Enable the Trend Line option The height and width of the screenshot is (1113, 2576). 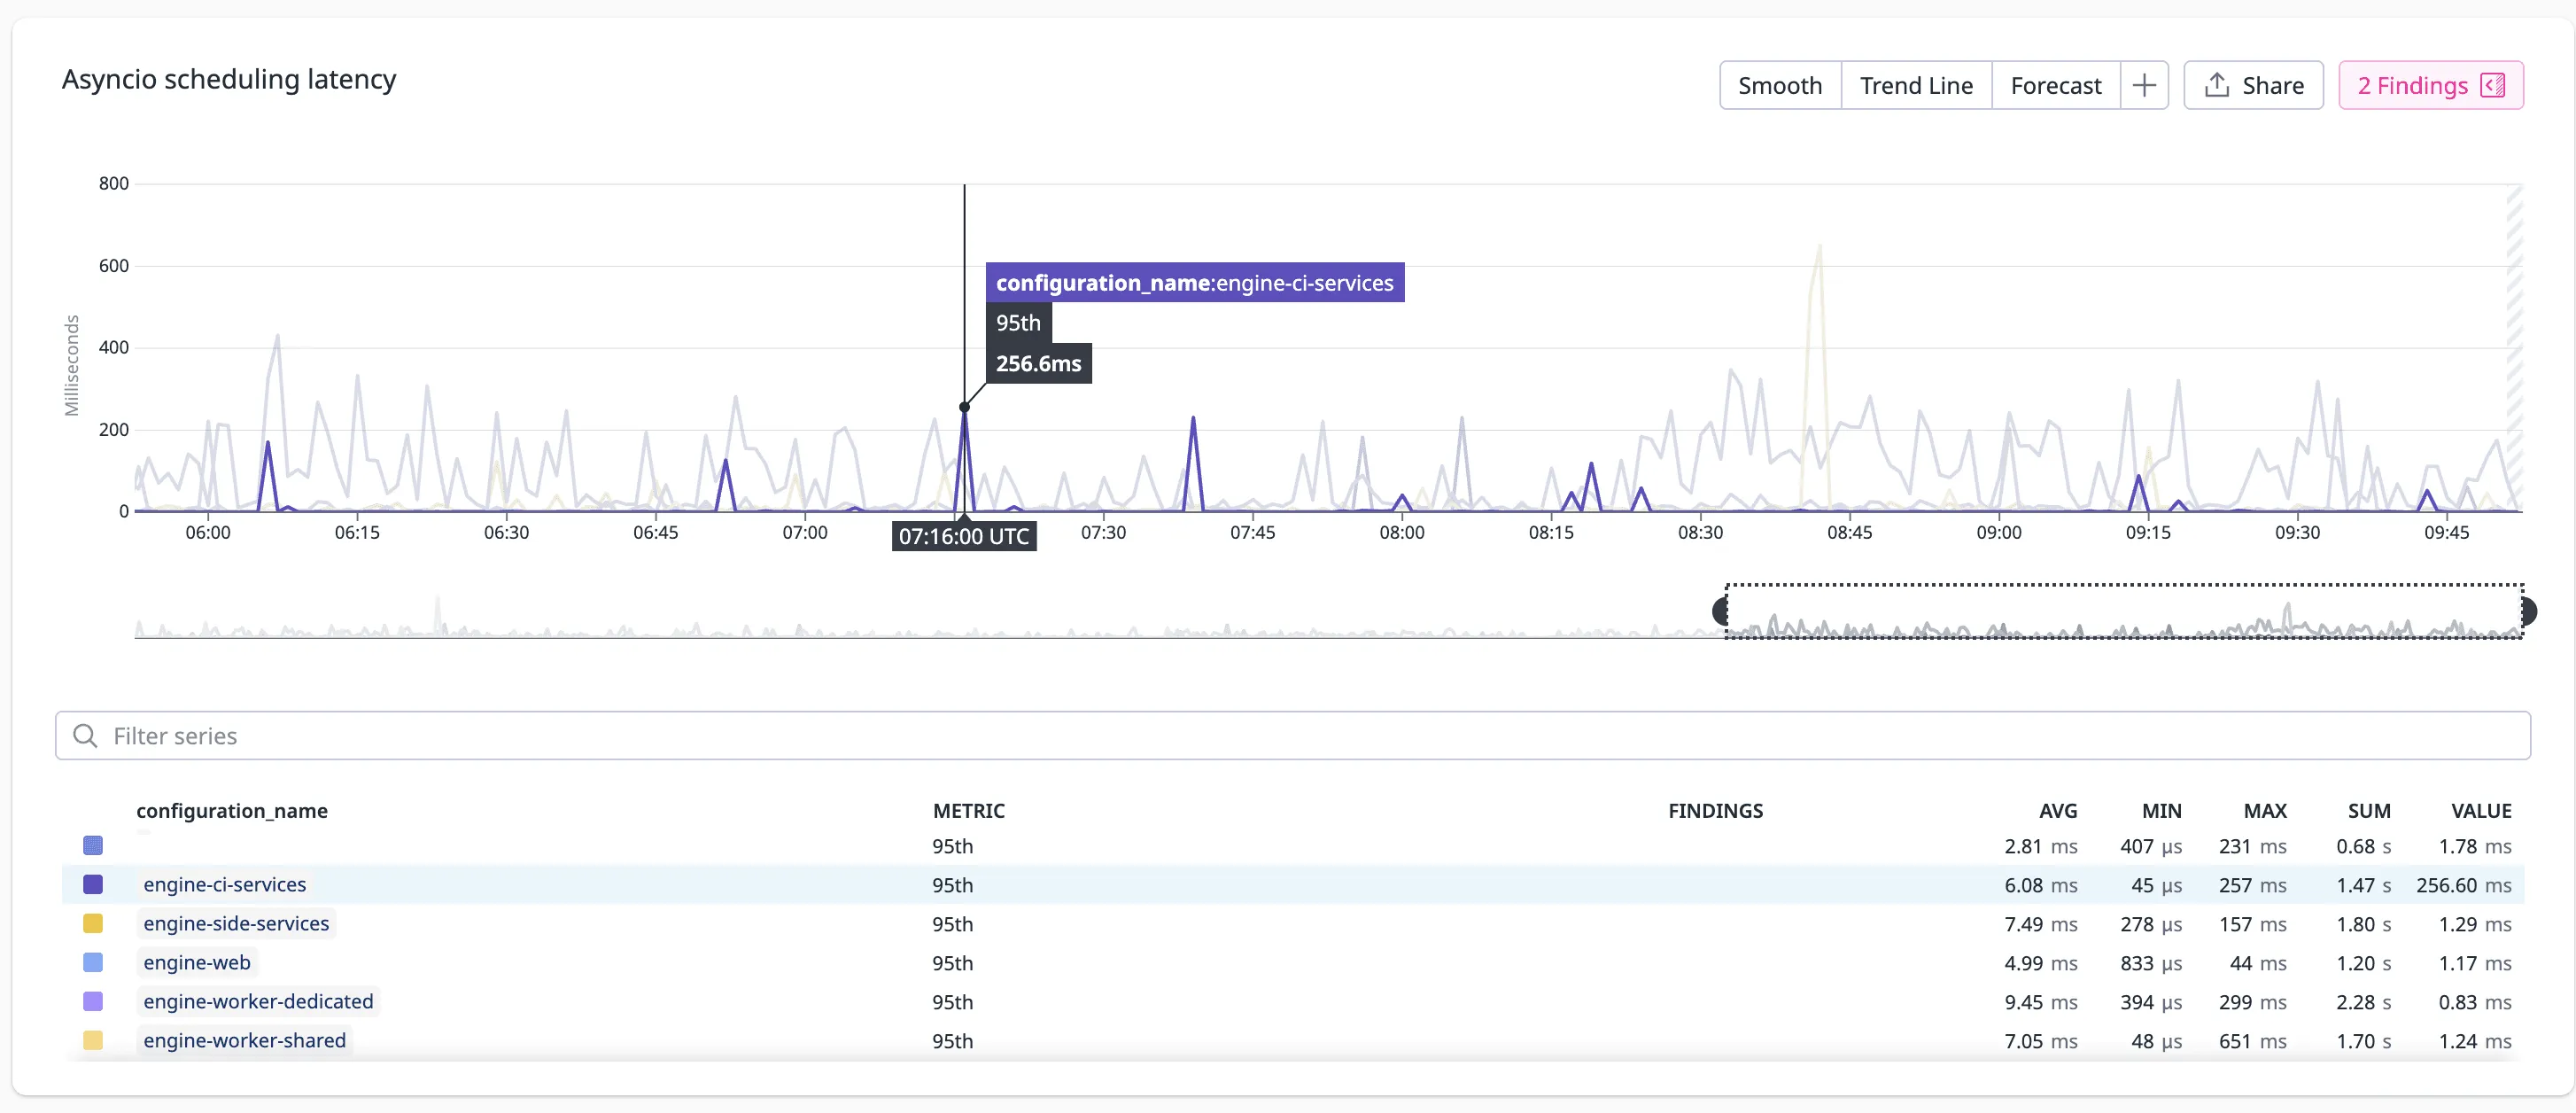[x=1915, y=86]
